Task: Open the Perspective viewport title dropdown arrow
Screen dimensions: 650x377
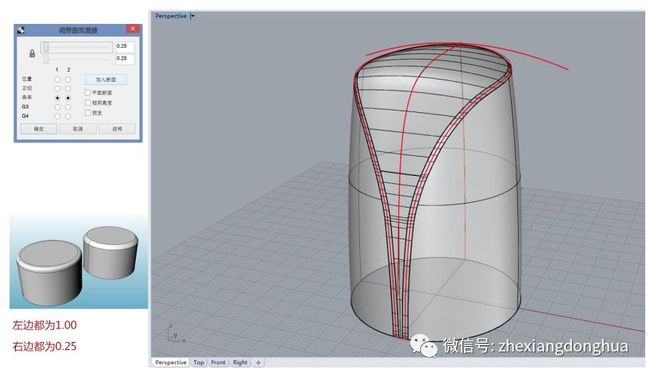Action: click(x=193, y=16)
